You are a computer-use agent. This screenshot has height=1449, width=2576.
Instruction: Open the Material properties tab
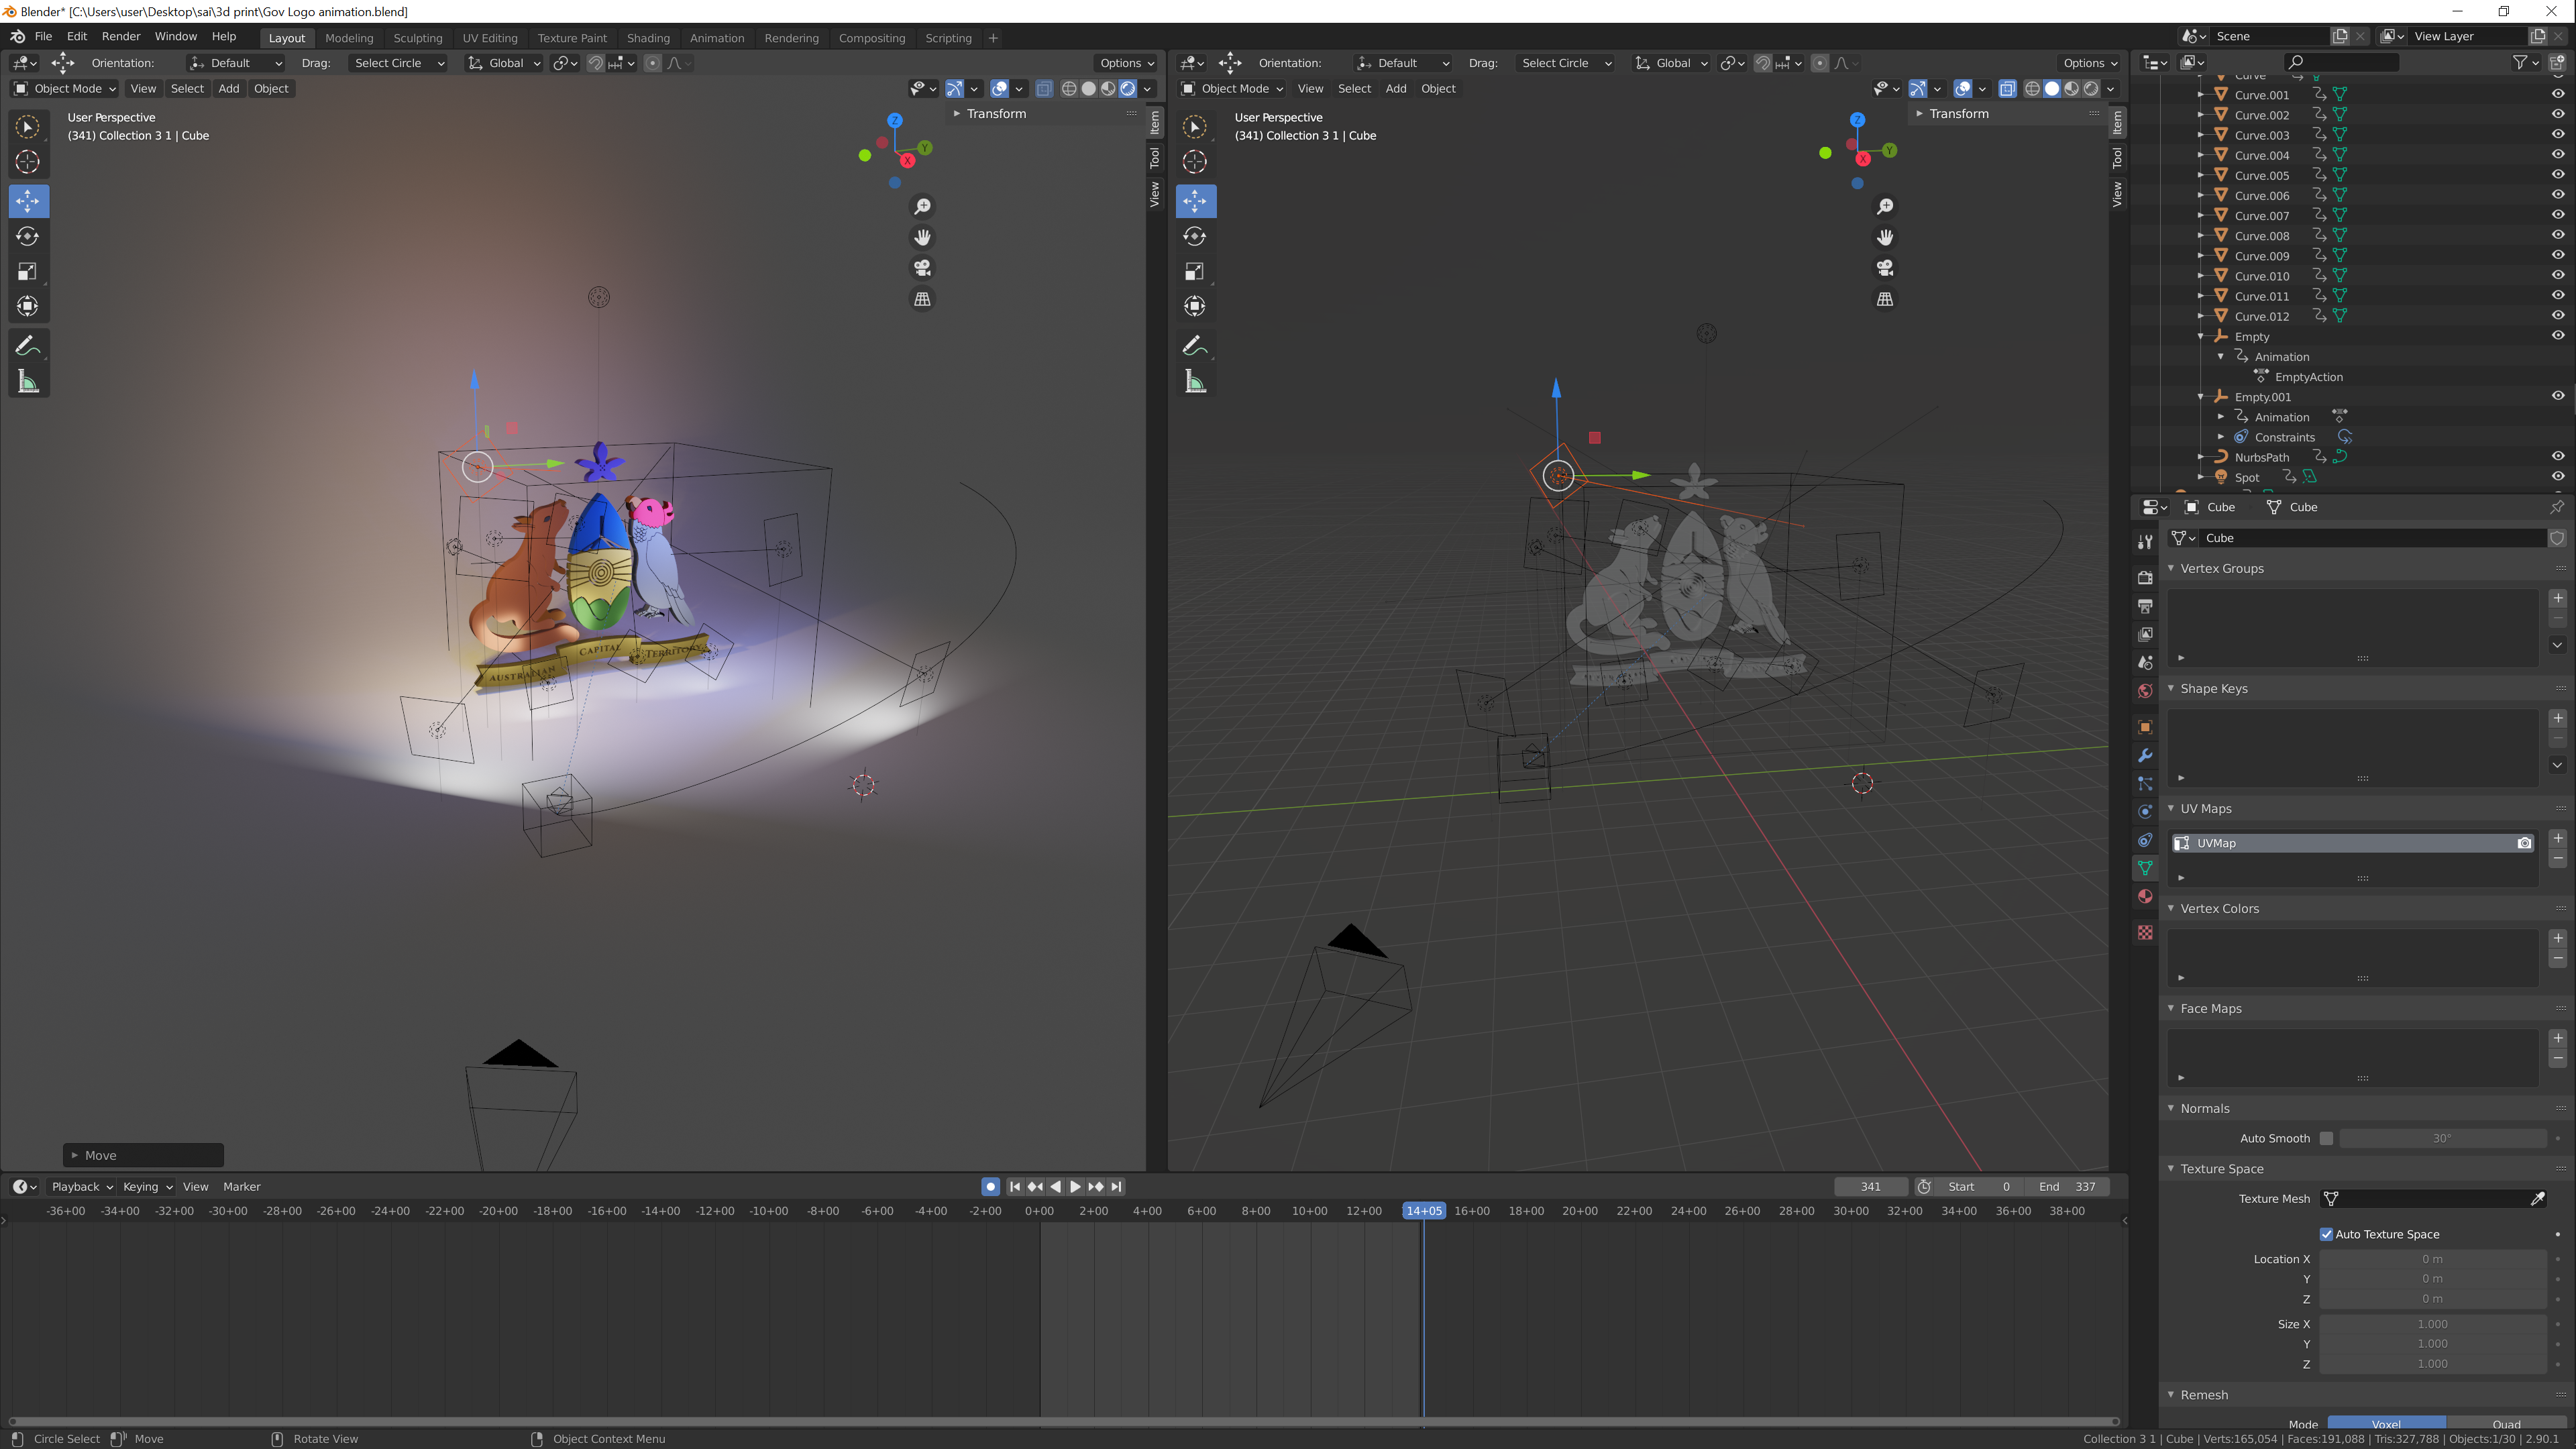point(2145,896)
